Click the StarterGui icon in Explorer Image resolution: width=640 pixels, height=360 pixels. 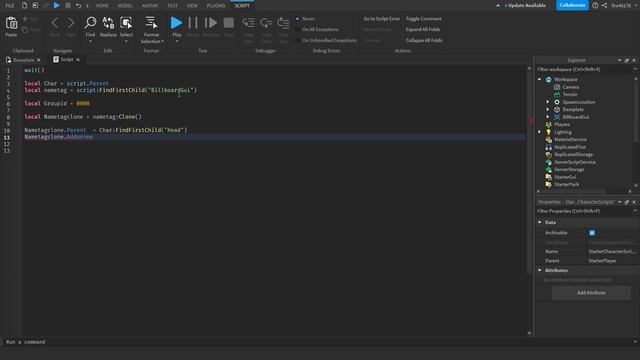[x=549, y=177]
